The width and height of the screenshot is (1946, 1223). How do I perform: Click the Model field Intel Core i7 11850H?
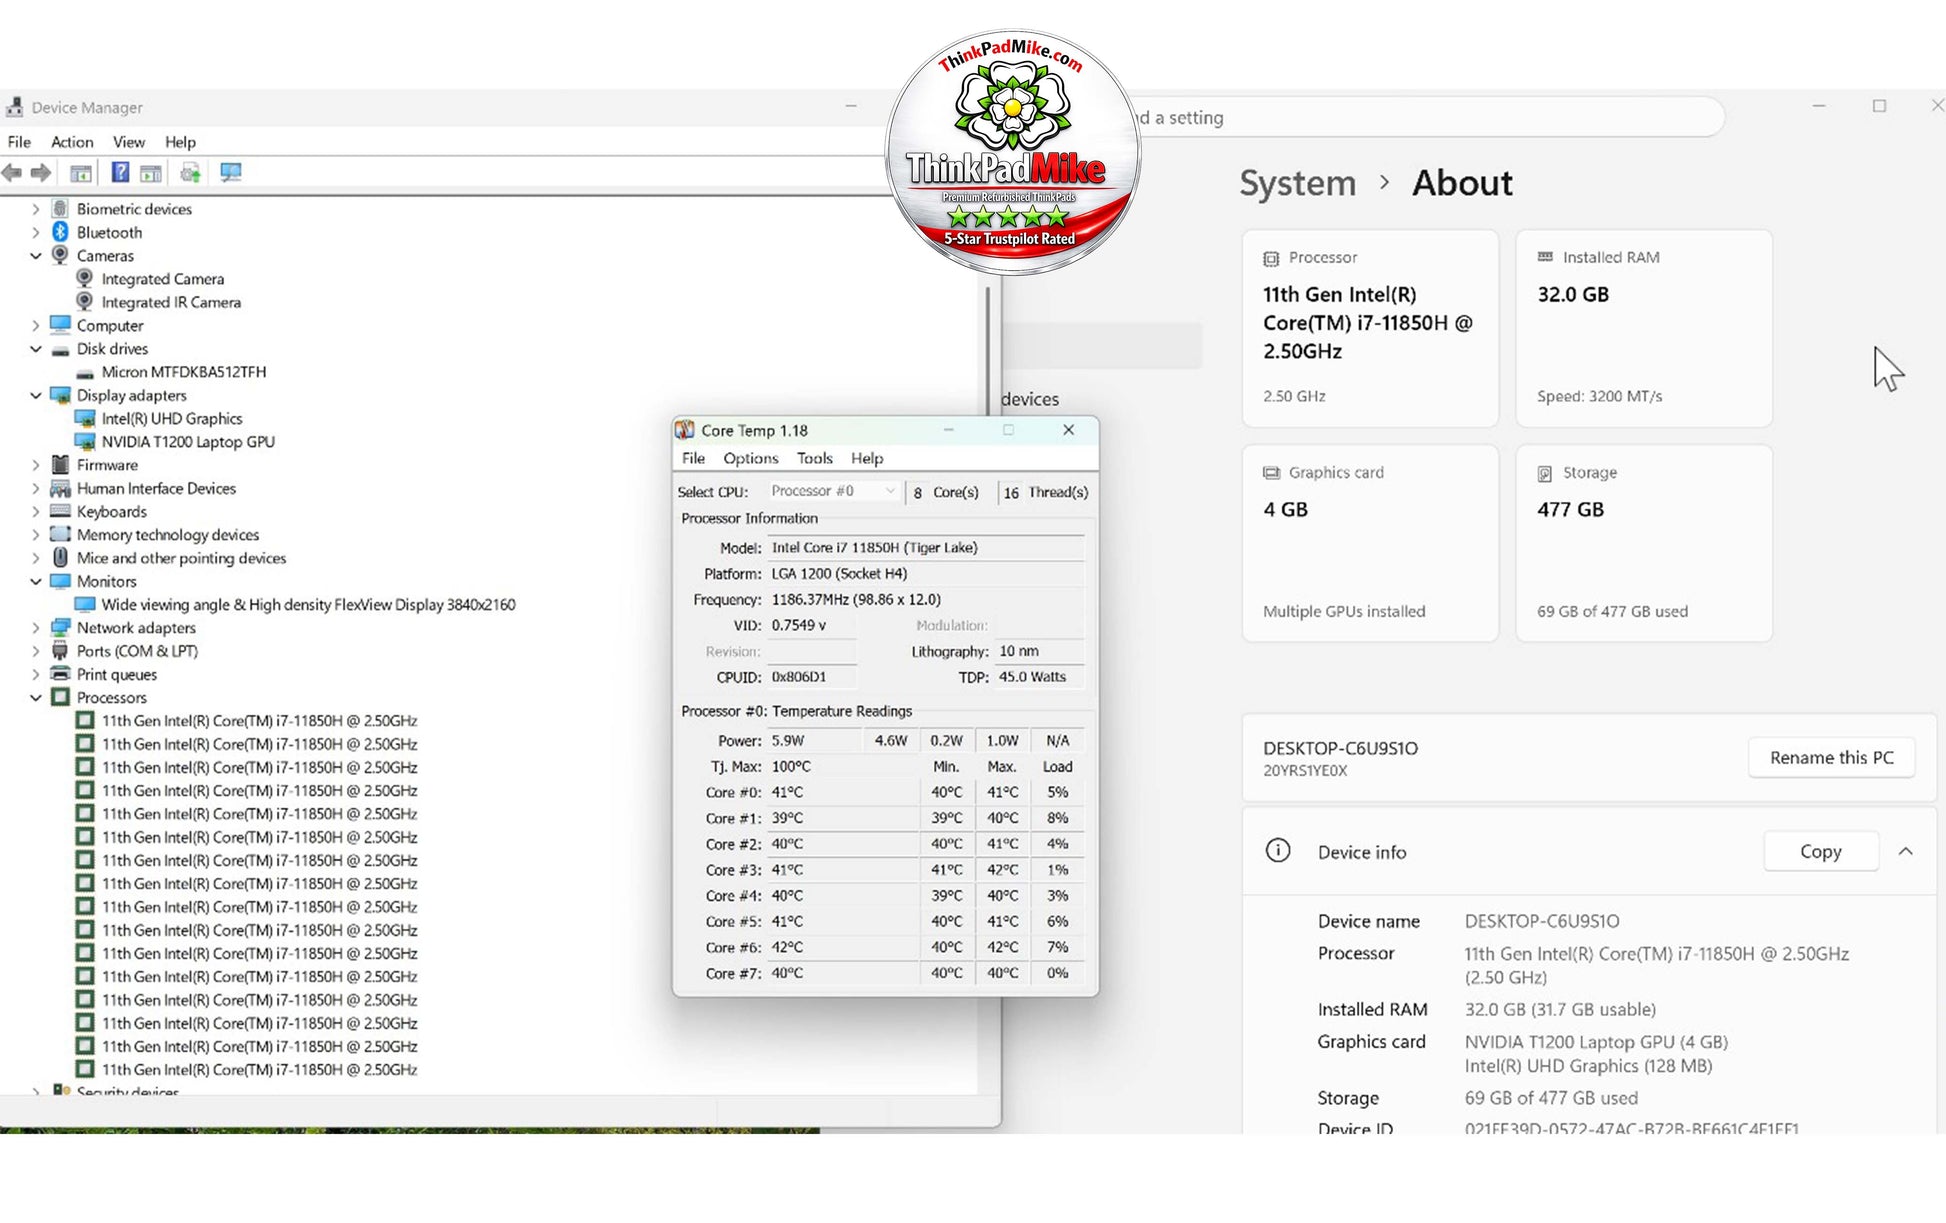pos(926,548)
